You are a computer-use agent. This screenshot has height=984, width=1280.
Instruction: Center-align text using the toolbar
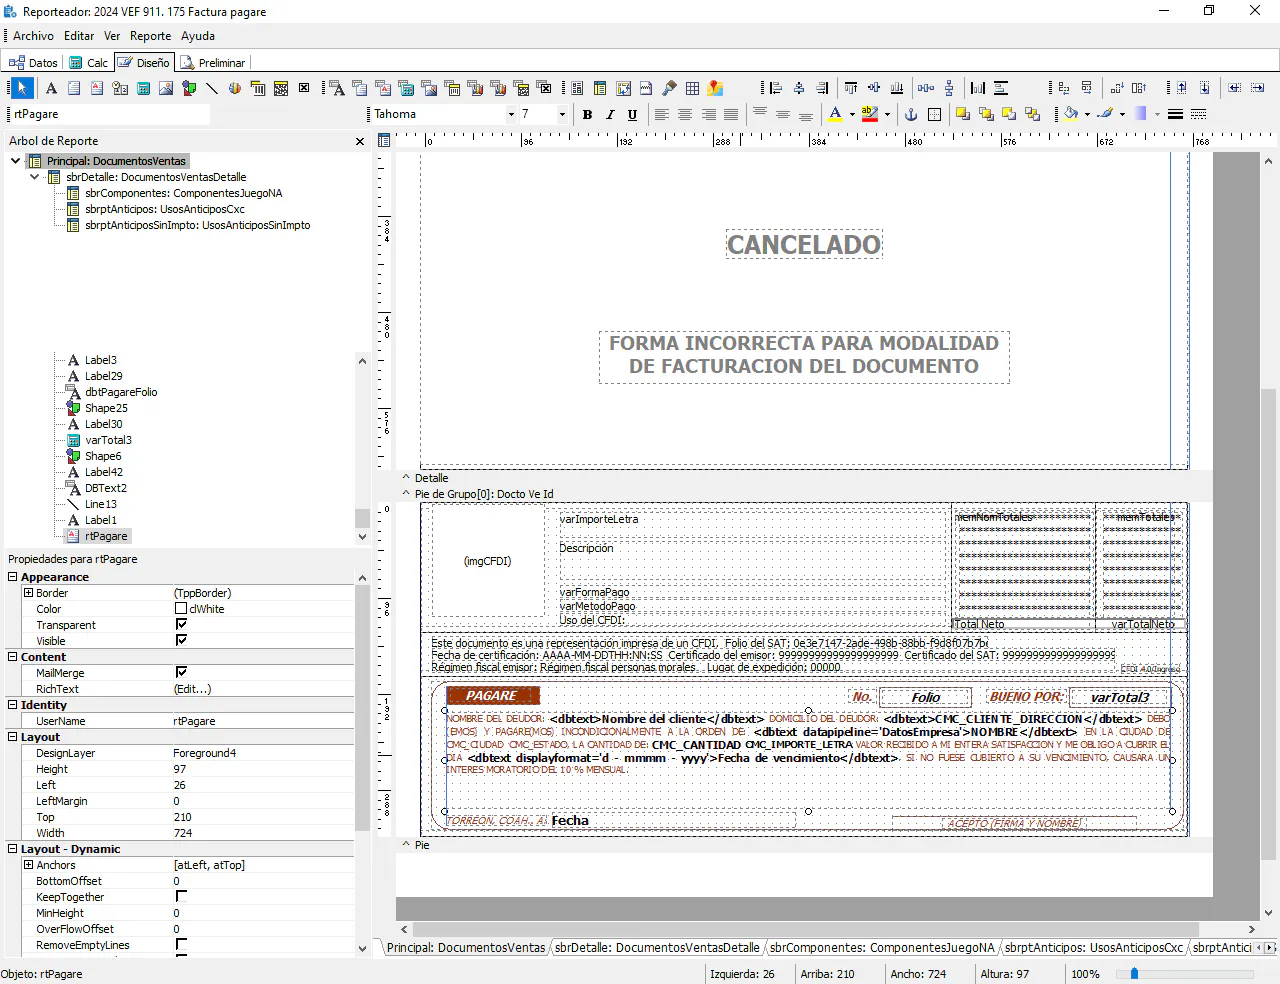(685, 115)
